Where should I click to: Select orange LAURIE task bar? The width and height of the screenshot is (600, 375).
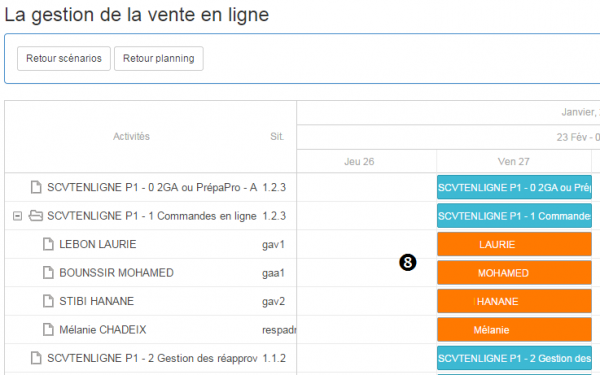(x=514, y=244)
